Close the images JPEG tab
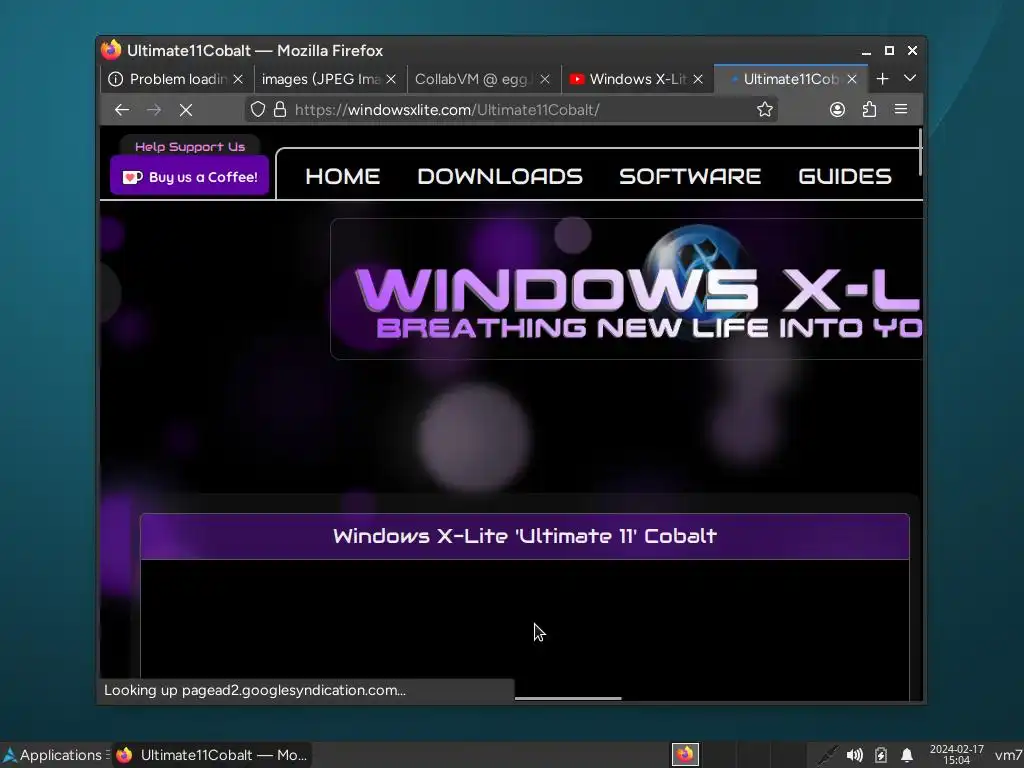 [x=391, y=79]
